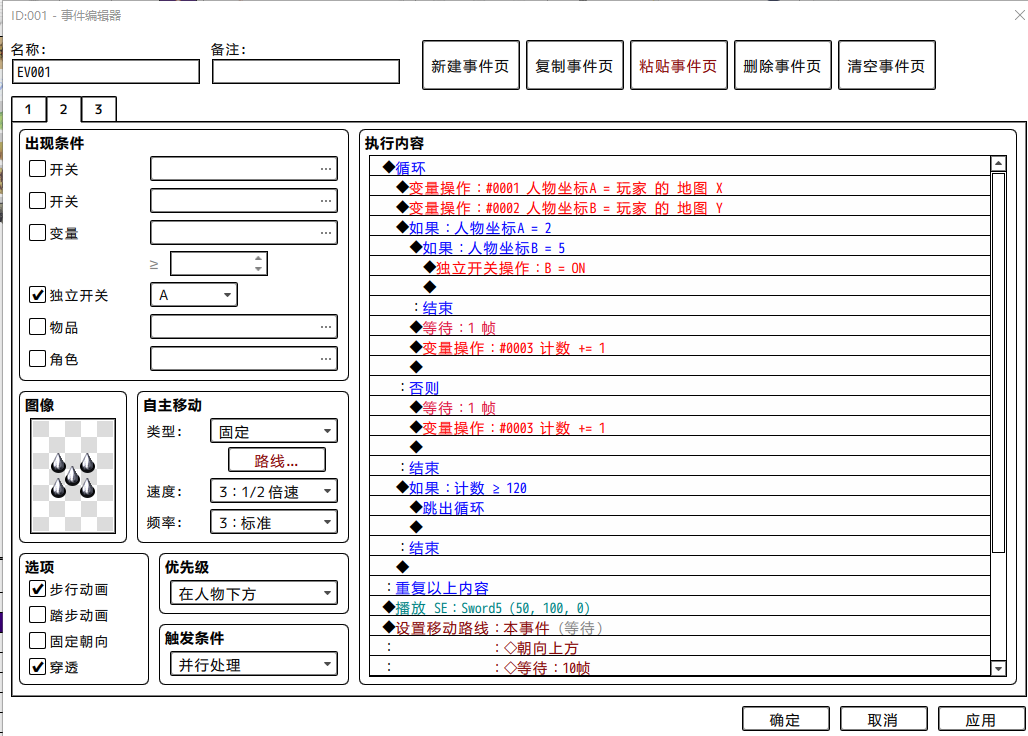Enable the 角色 condition checkbox
The height and width of the screenshot is (736, 1028).
(37, 358)
